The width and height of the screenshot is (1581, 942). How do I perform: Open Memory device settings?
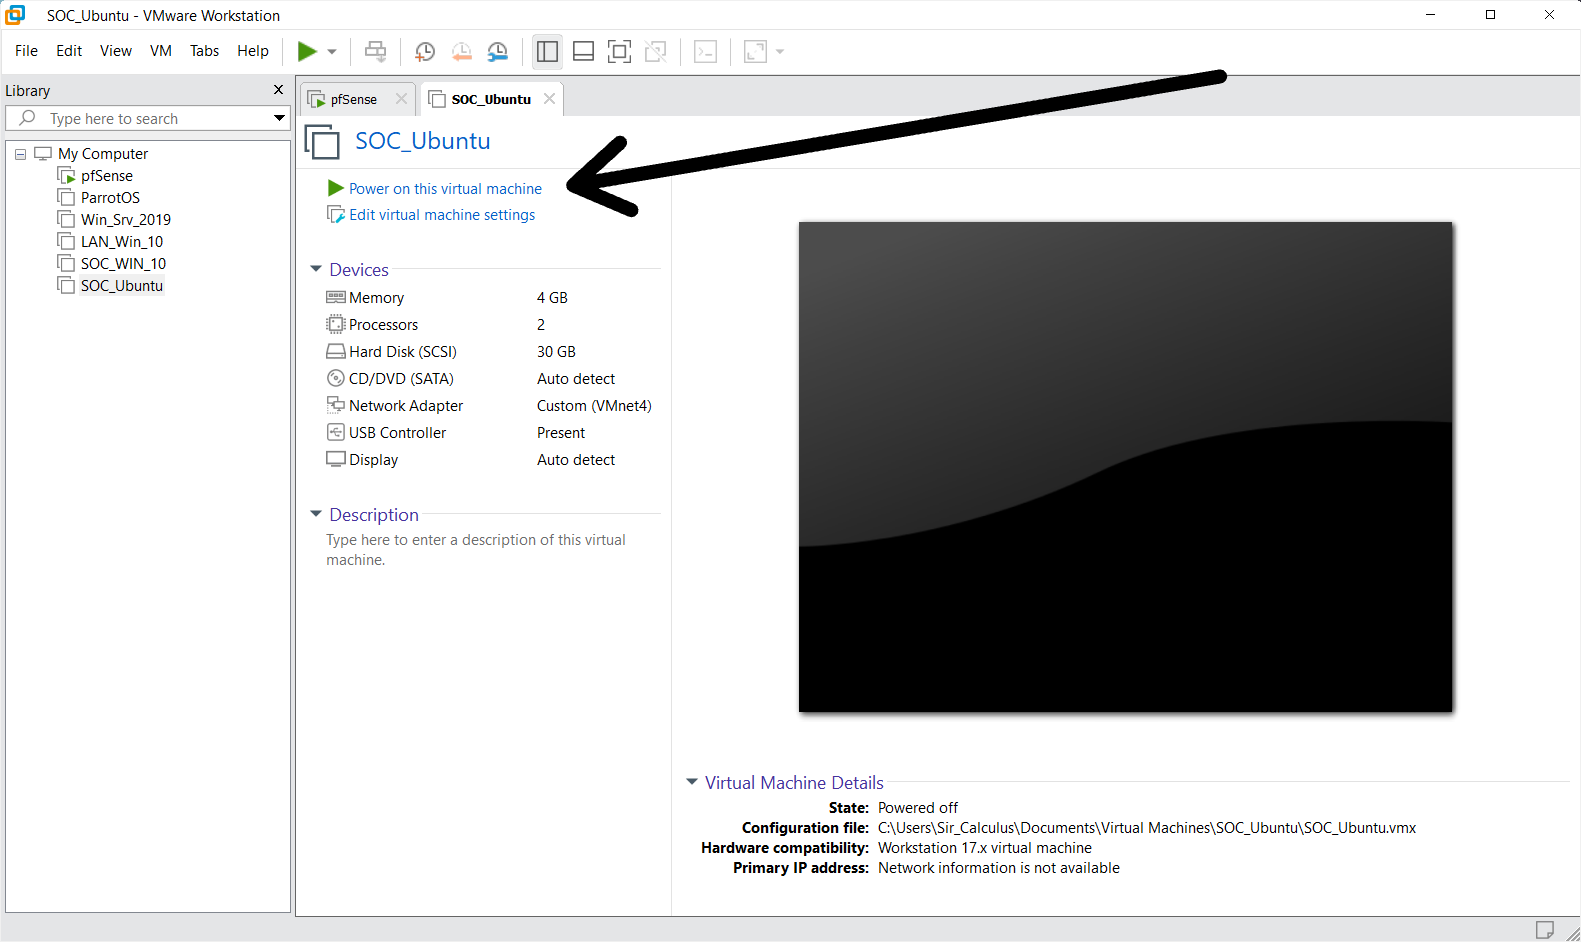(376, 298)
